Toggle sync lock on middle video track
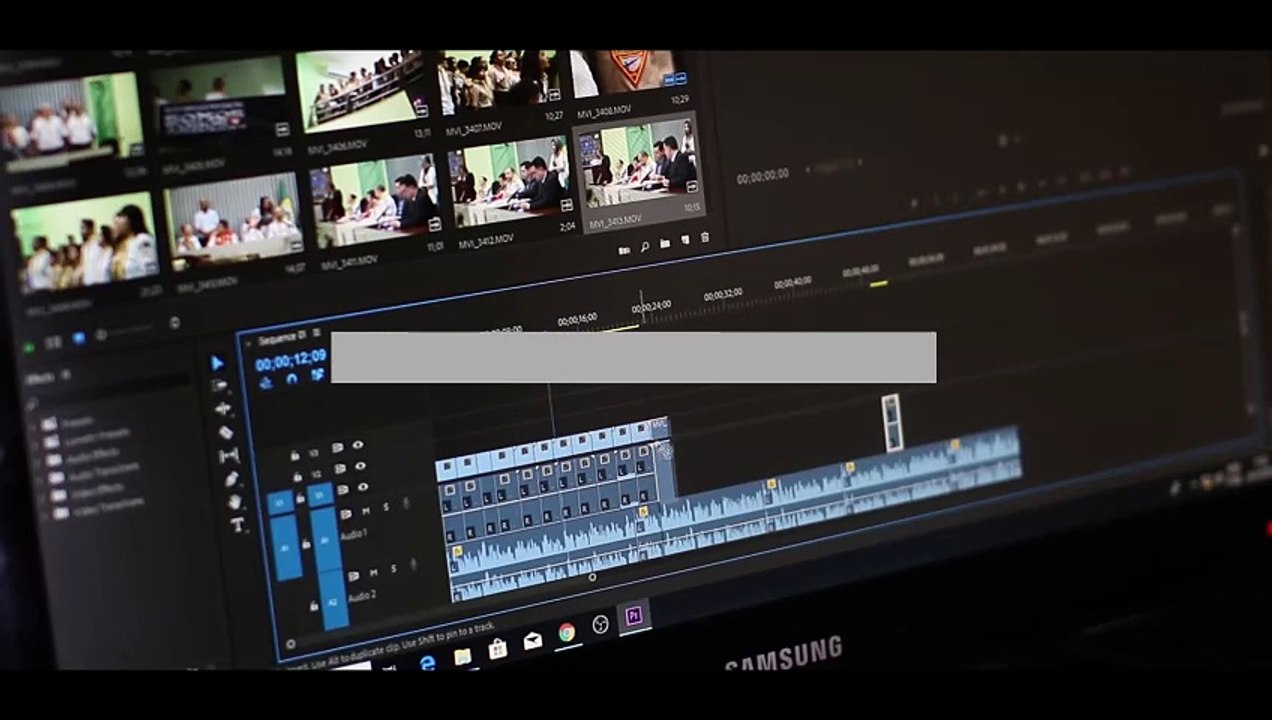Viewport: 1272px width, 720px height. 341,468
